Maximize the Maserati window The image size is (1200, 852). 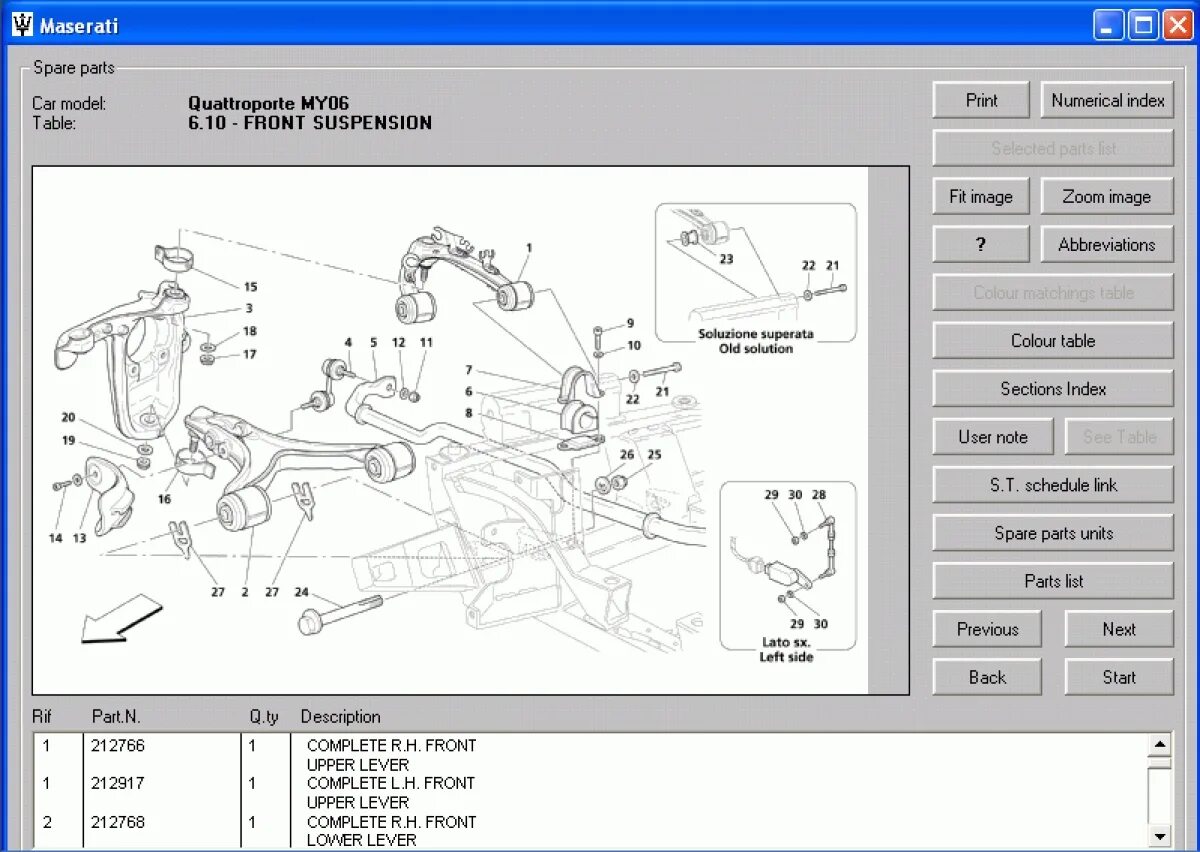(x=1143, y=25)
